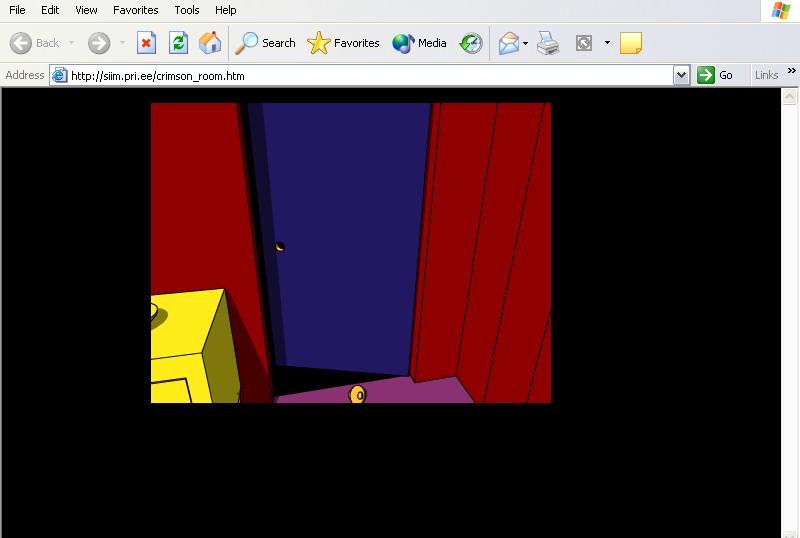Image resolution: width=800 pixels, height=538 pixels.
Task: Click the blue door in the game
Action: [344, 237]
